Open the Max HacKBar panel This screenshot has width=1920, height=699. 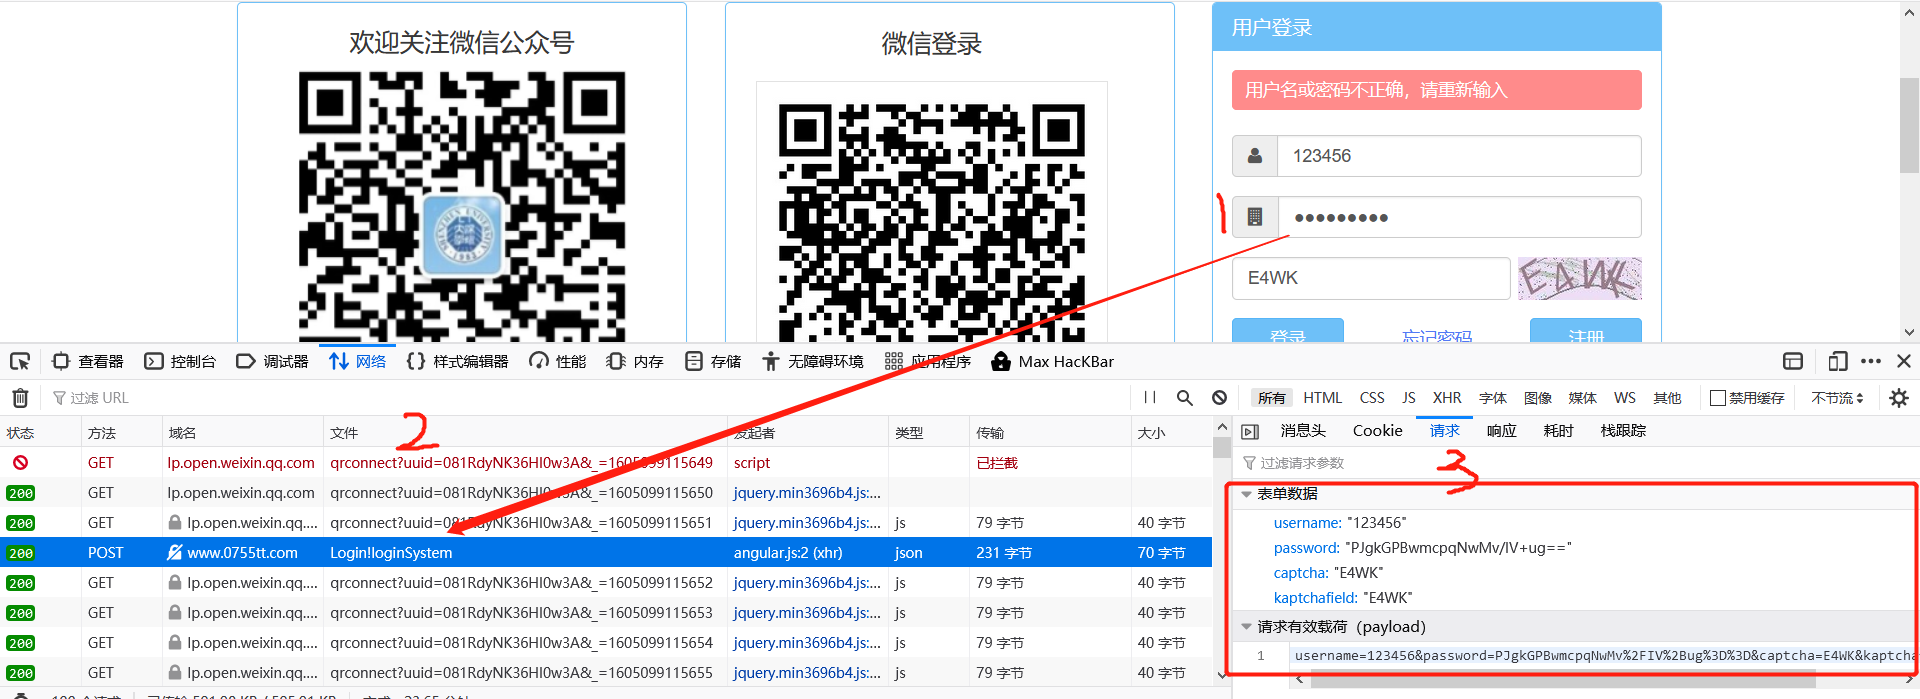(1052, 362)
